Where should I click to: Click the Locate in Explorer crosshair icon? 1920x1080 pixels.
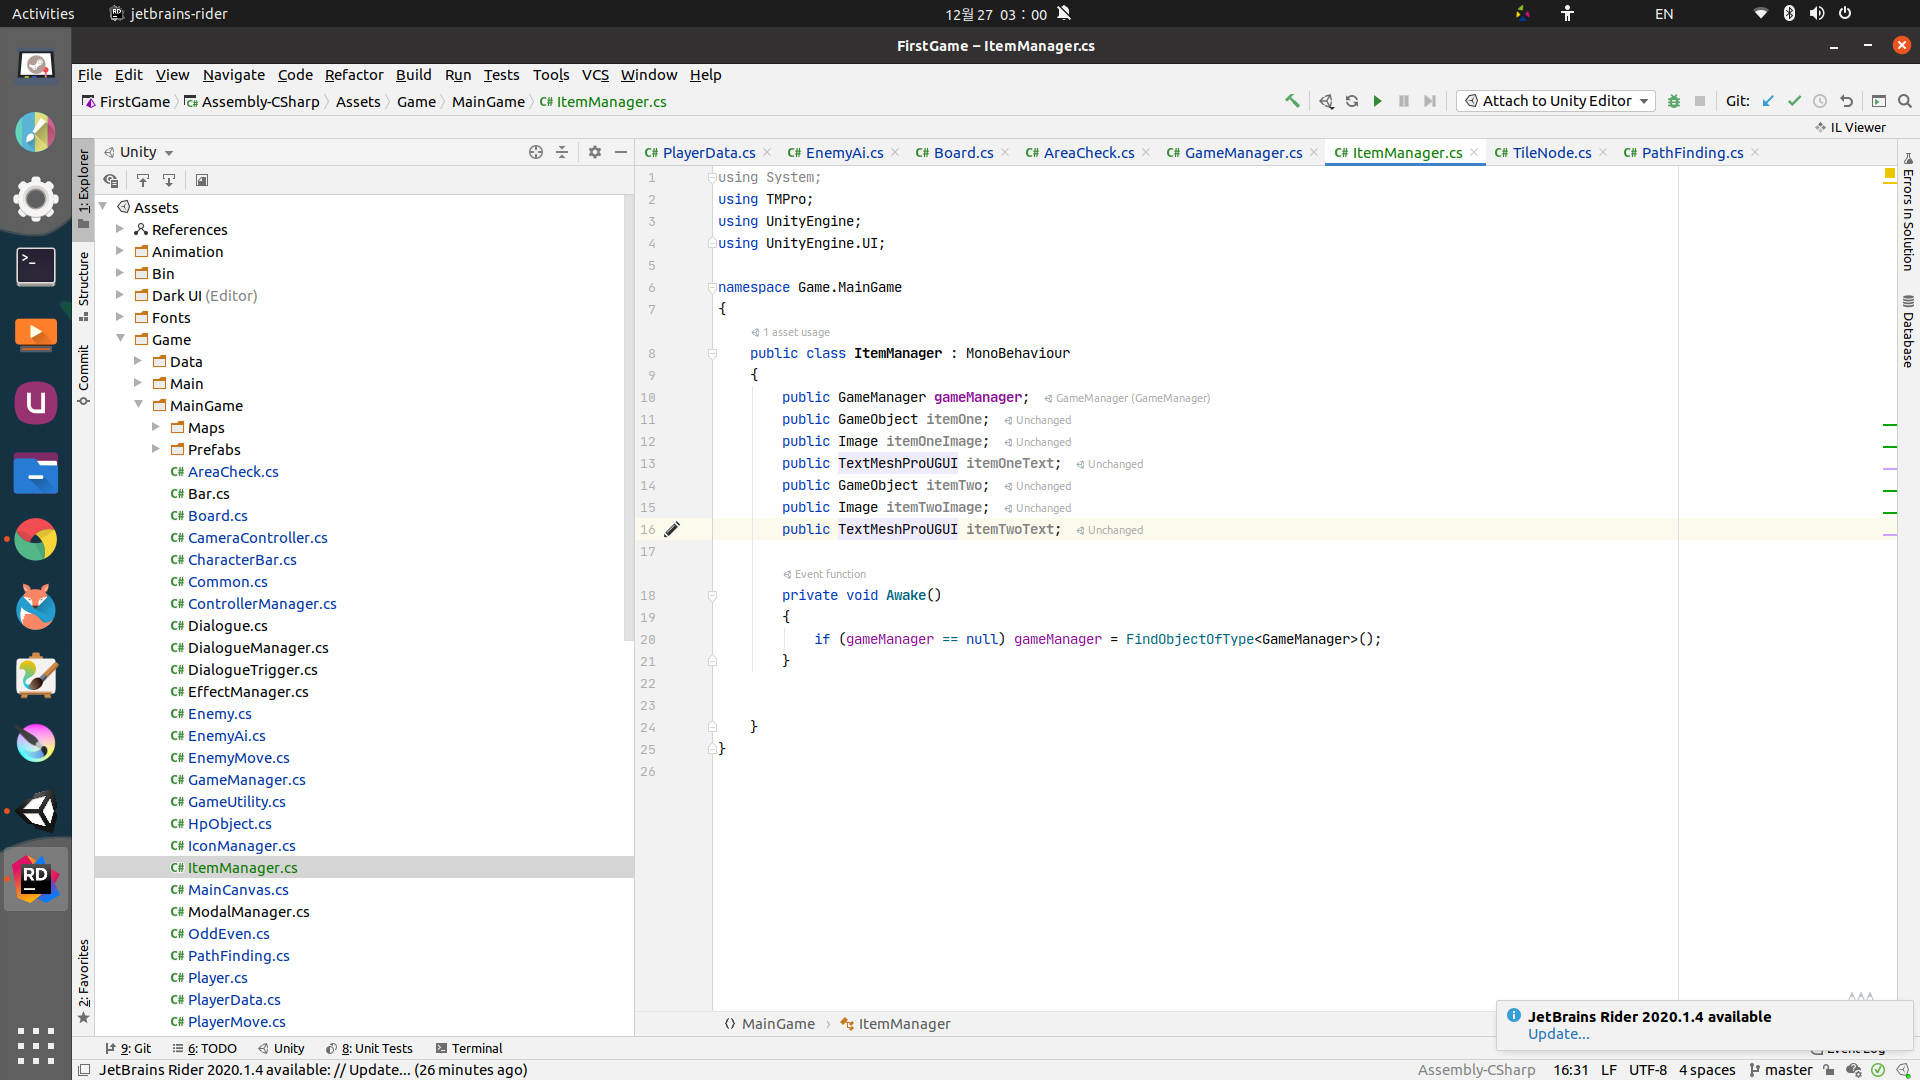536,152
